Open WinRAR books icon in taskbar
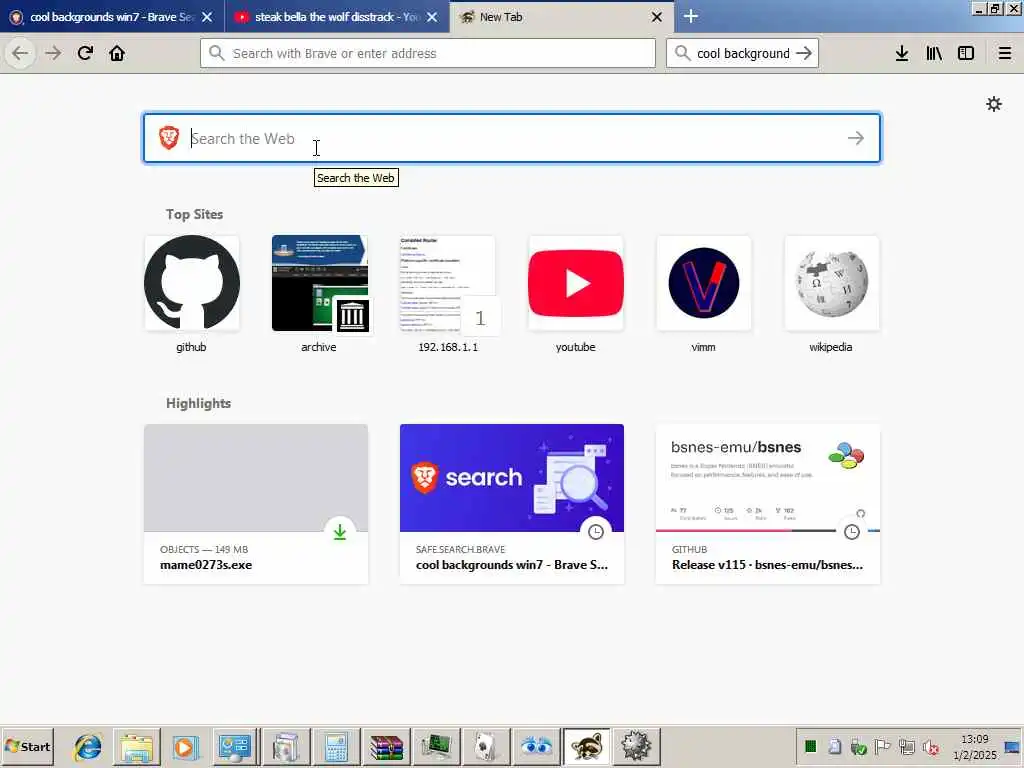 pos(387,746)
